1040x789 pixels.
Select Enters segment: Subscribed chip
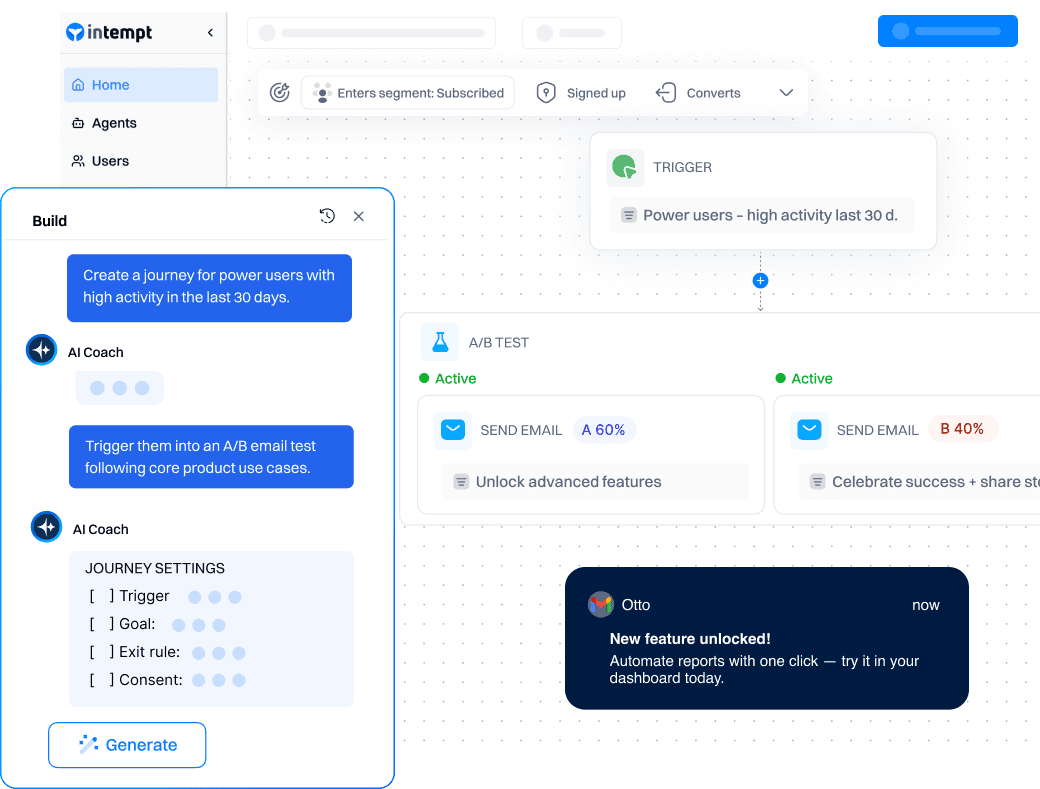(x=407, y=93)
